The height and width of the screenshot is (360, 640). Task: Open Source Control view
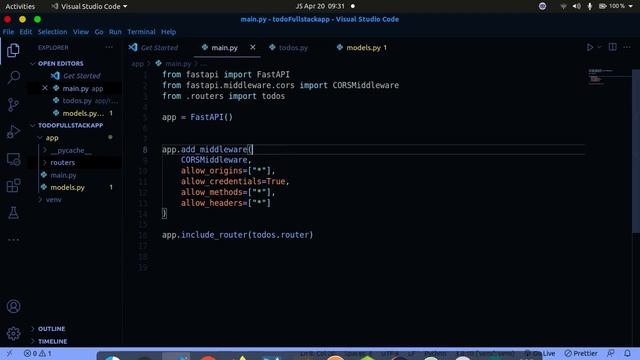[13, 104]
